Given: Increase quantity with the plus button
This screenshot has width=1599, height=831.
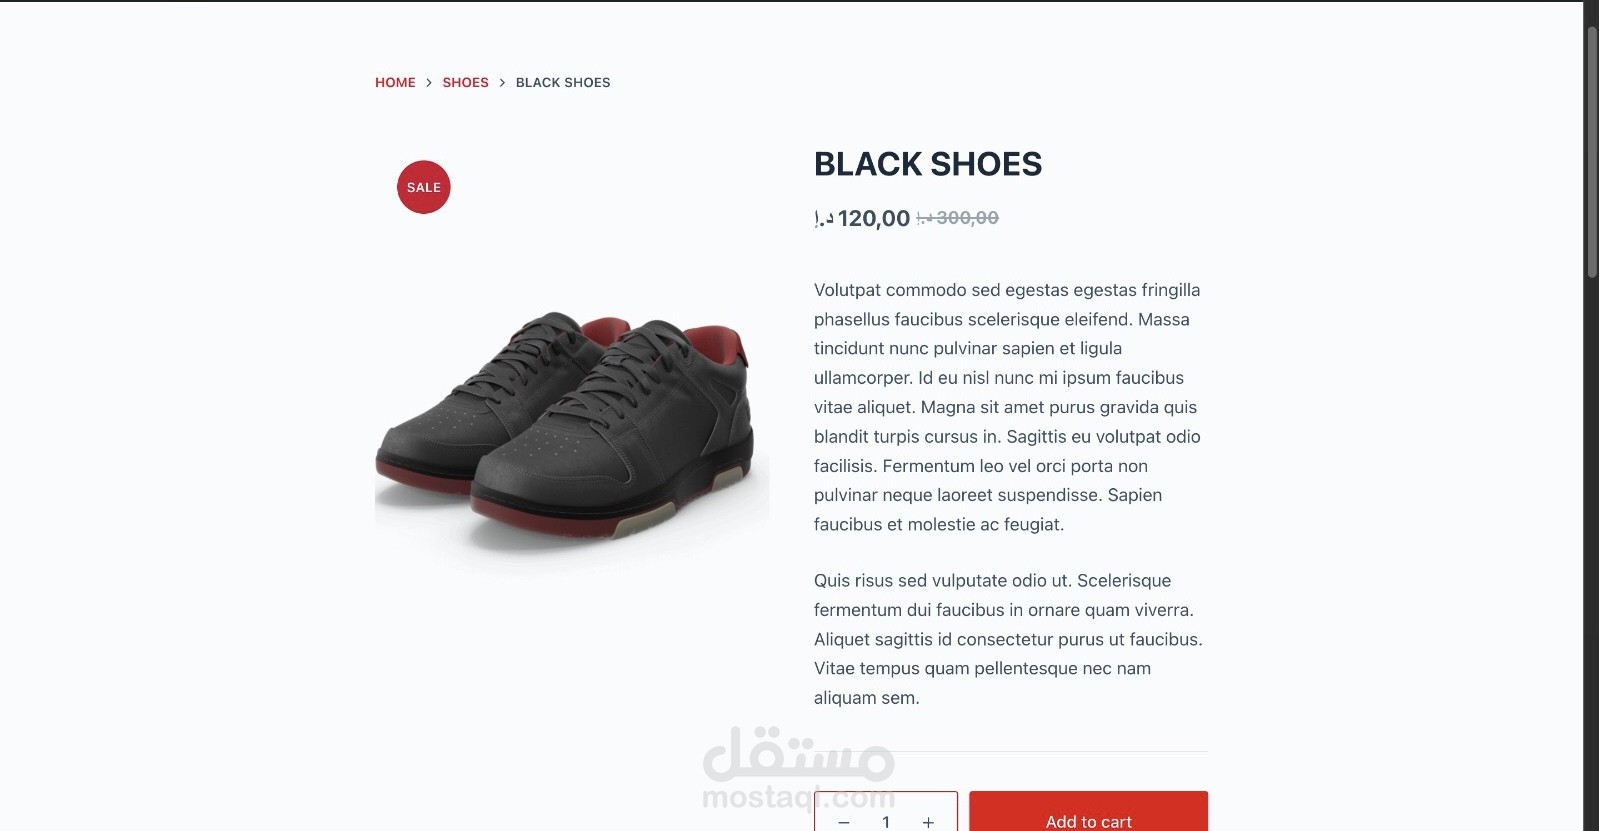Looking at the screenshot, I should point(928,821).
